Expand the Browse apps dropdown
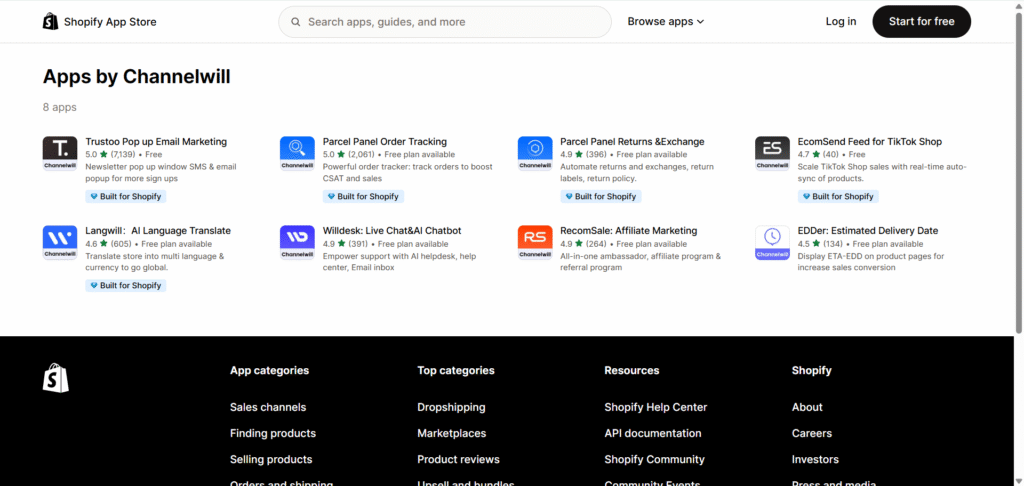The width and height of the screenshot is (1024, 486). point(666,21)
